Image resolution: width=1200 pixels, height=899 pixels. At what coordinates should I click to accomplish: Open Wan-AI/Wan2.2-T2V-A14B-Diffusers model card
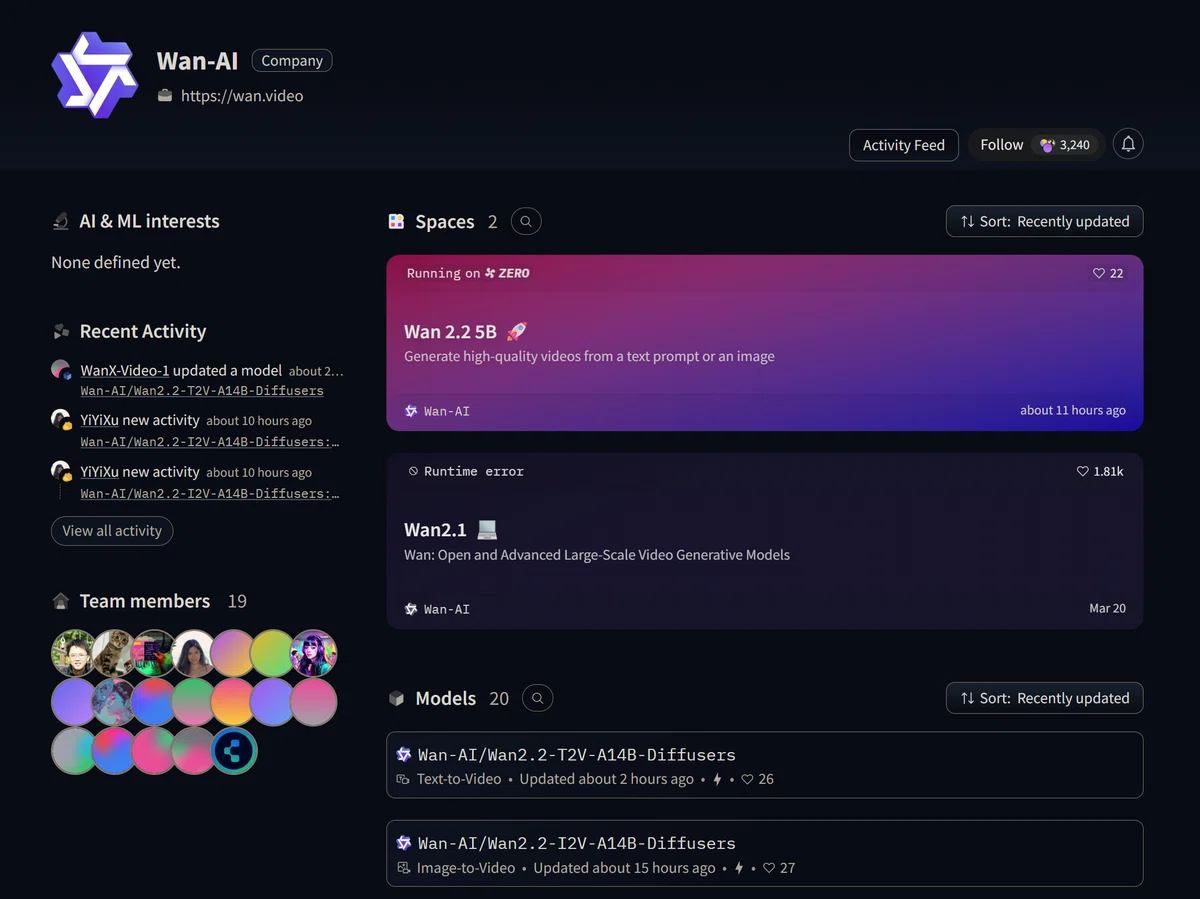765,765
